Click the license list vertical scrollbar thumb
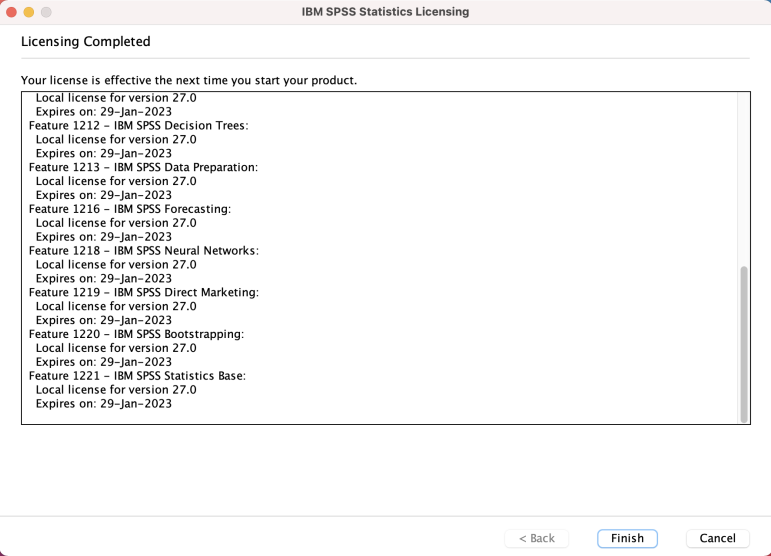This screenshot has height=556, width=771. [744, 344]
